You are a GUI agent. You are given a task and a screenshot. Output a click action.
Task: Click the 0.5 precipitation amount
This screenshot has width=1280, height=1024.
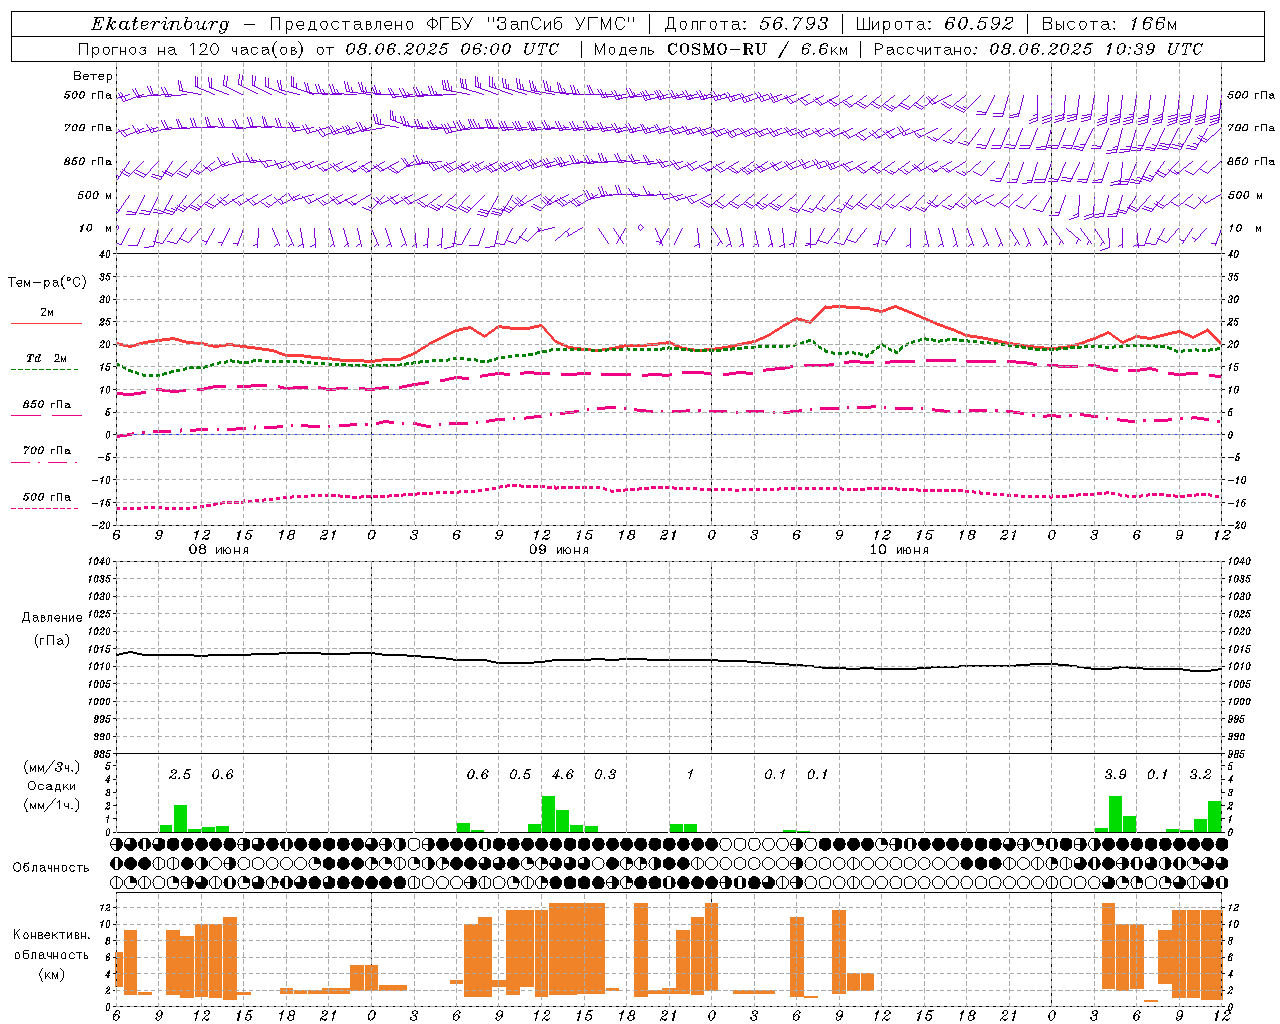pos(520,774)
